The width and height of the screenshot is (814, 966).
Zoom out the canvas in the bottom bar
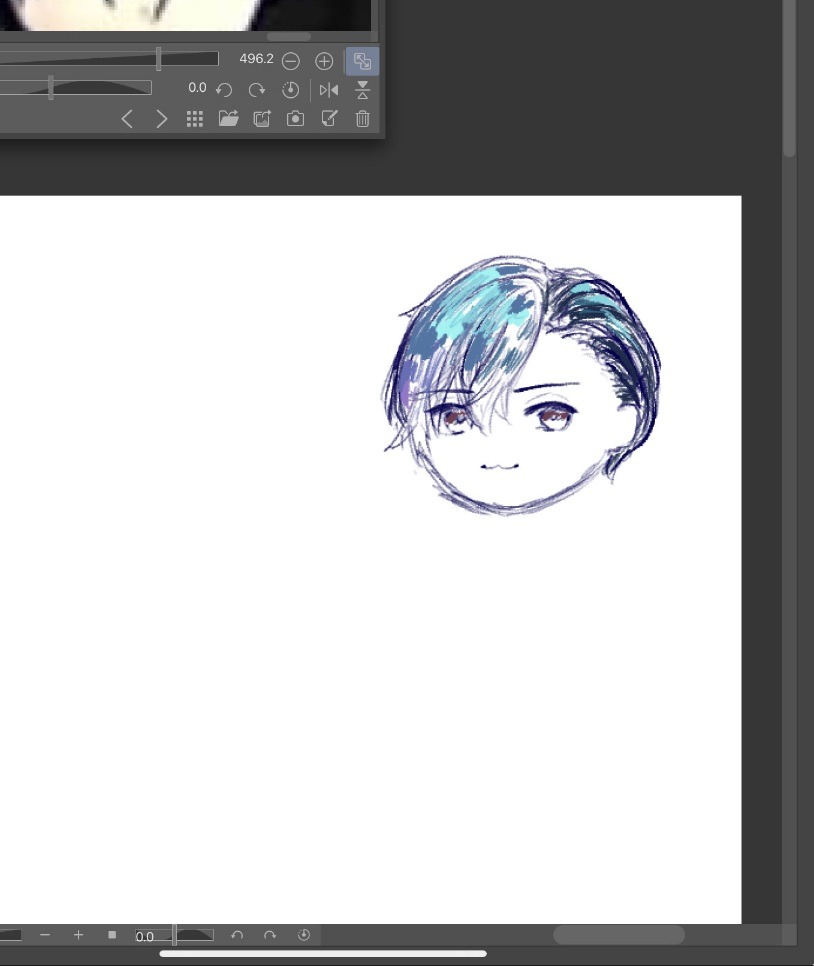tap(45, 935)
